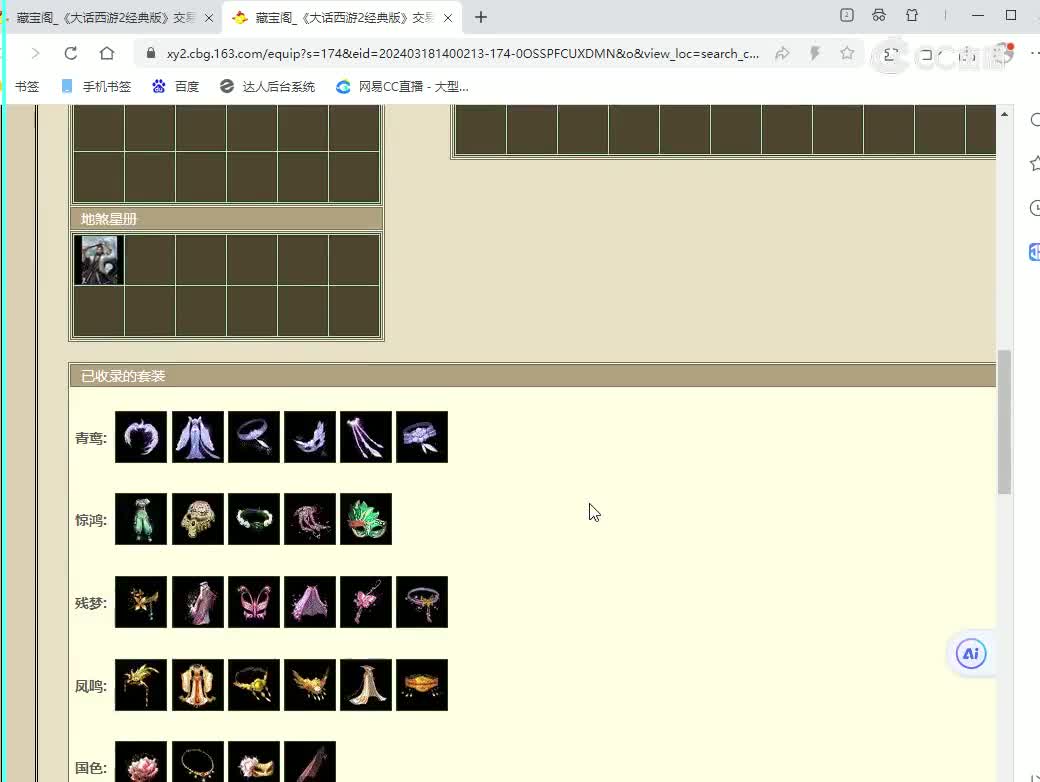Select the 凤鸣 golden winged mask item
Viewport: 1040px width, 782px height.
[310, 685]
